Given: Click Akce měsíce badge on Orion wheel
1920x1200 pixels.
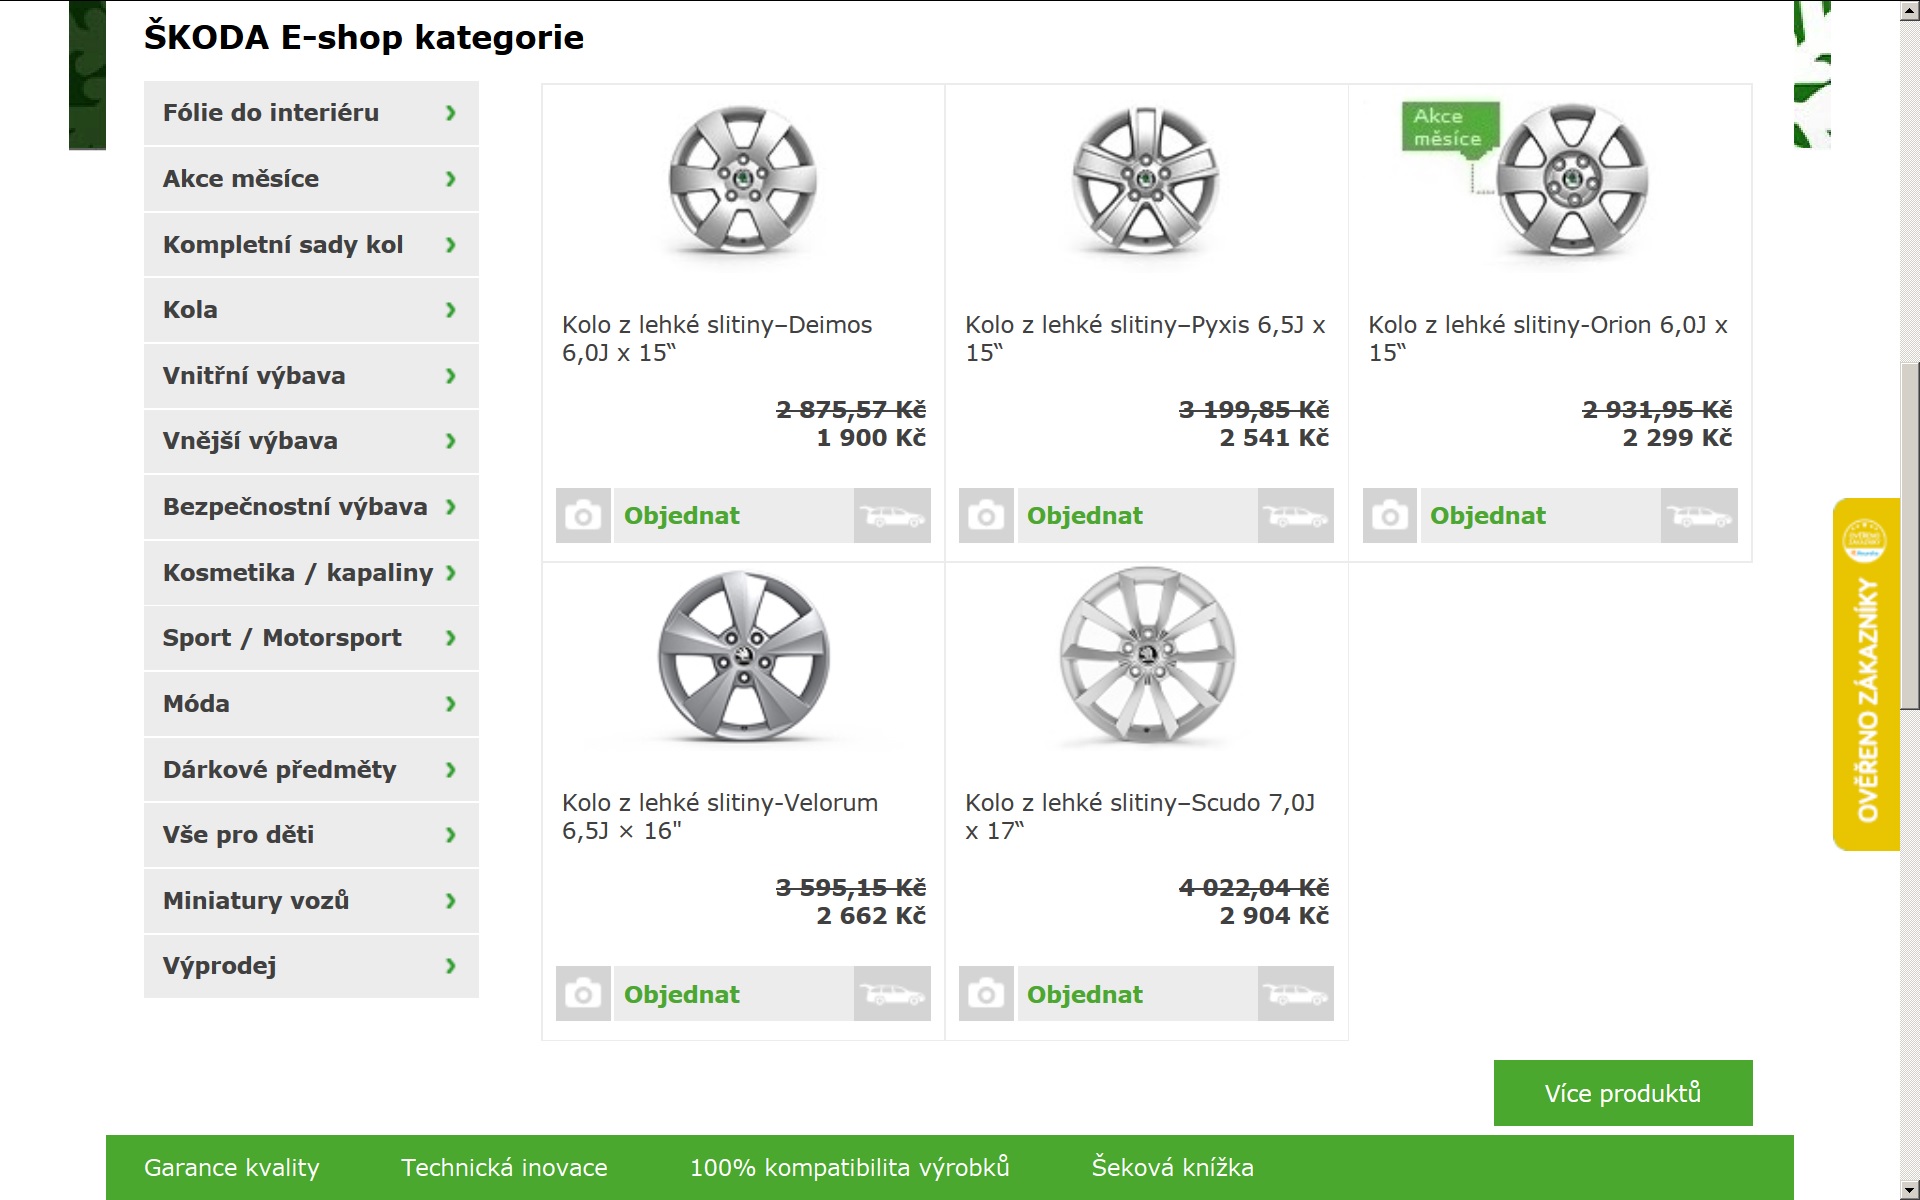Looking at the screenshot, I should [x=1449, y=128].
